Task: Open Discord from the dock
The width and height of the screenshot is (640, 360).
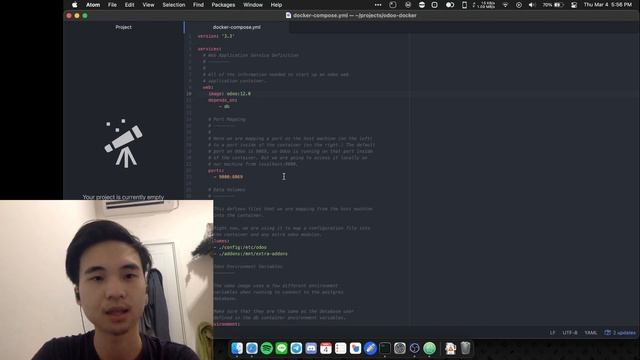Action: click(x=311, y=348)
